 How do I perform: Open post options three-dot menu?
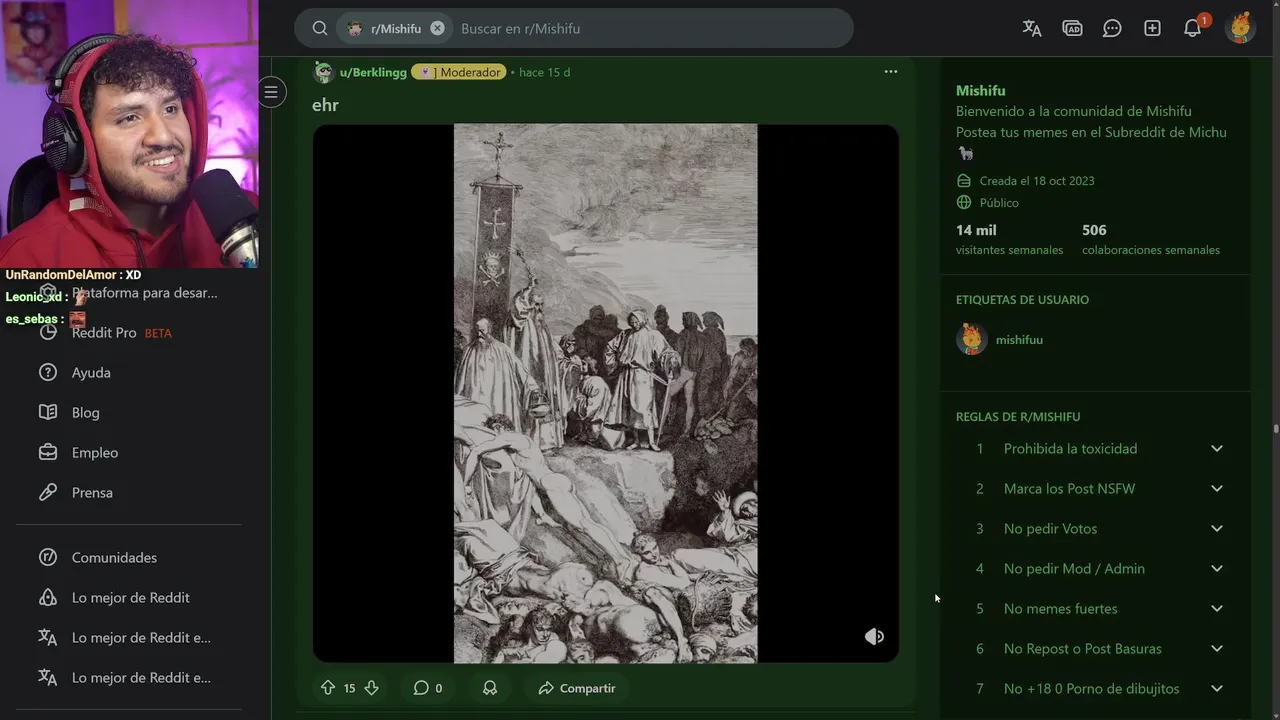coord(891,72)
